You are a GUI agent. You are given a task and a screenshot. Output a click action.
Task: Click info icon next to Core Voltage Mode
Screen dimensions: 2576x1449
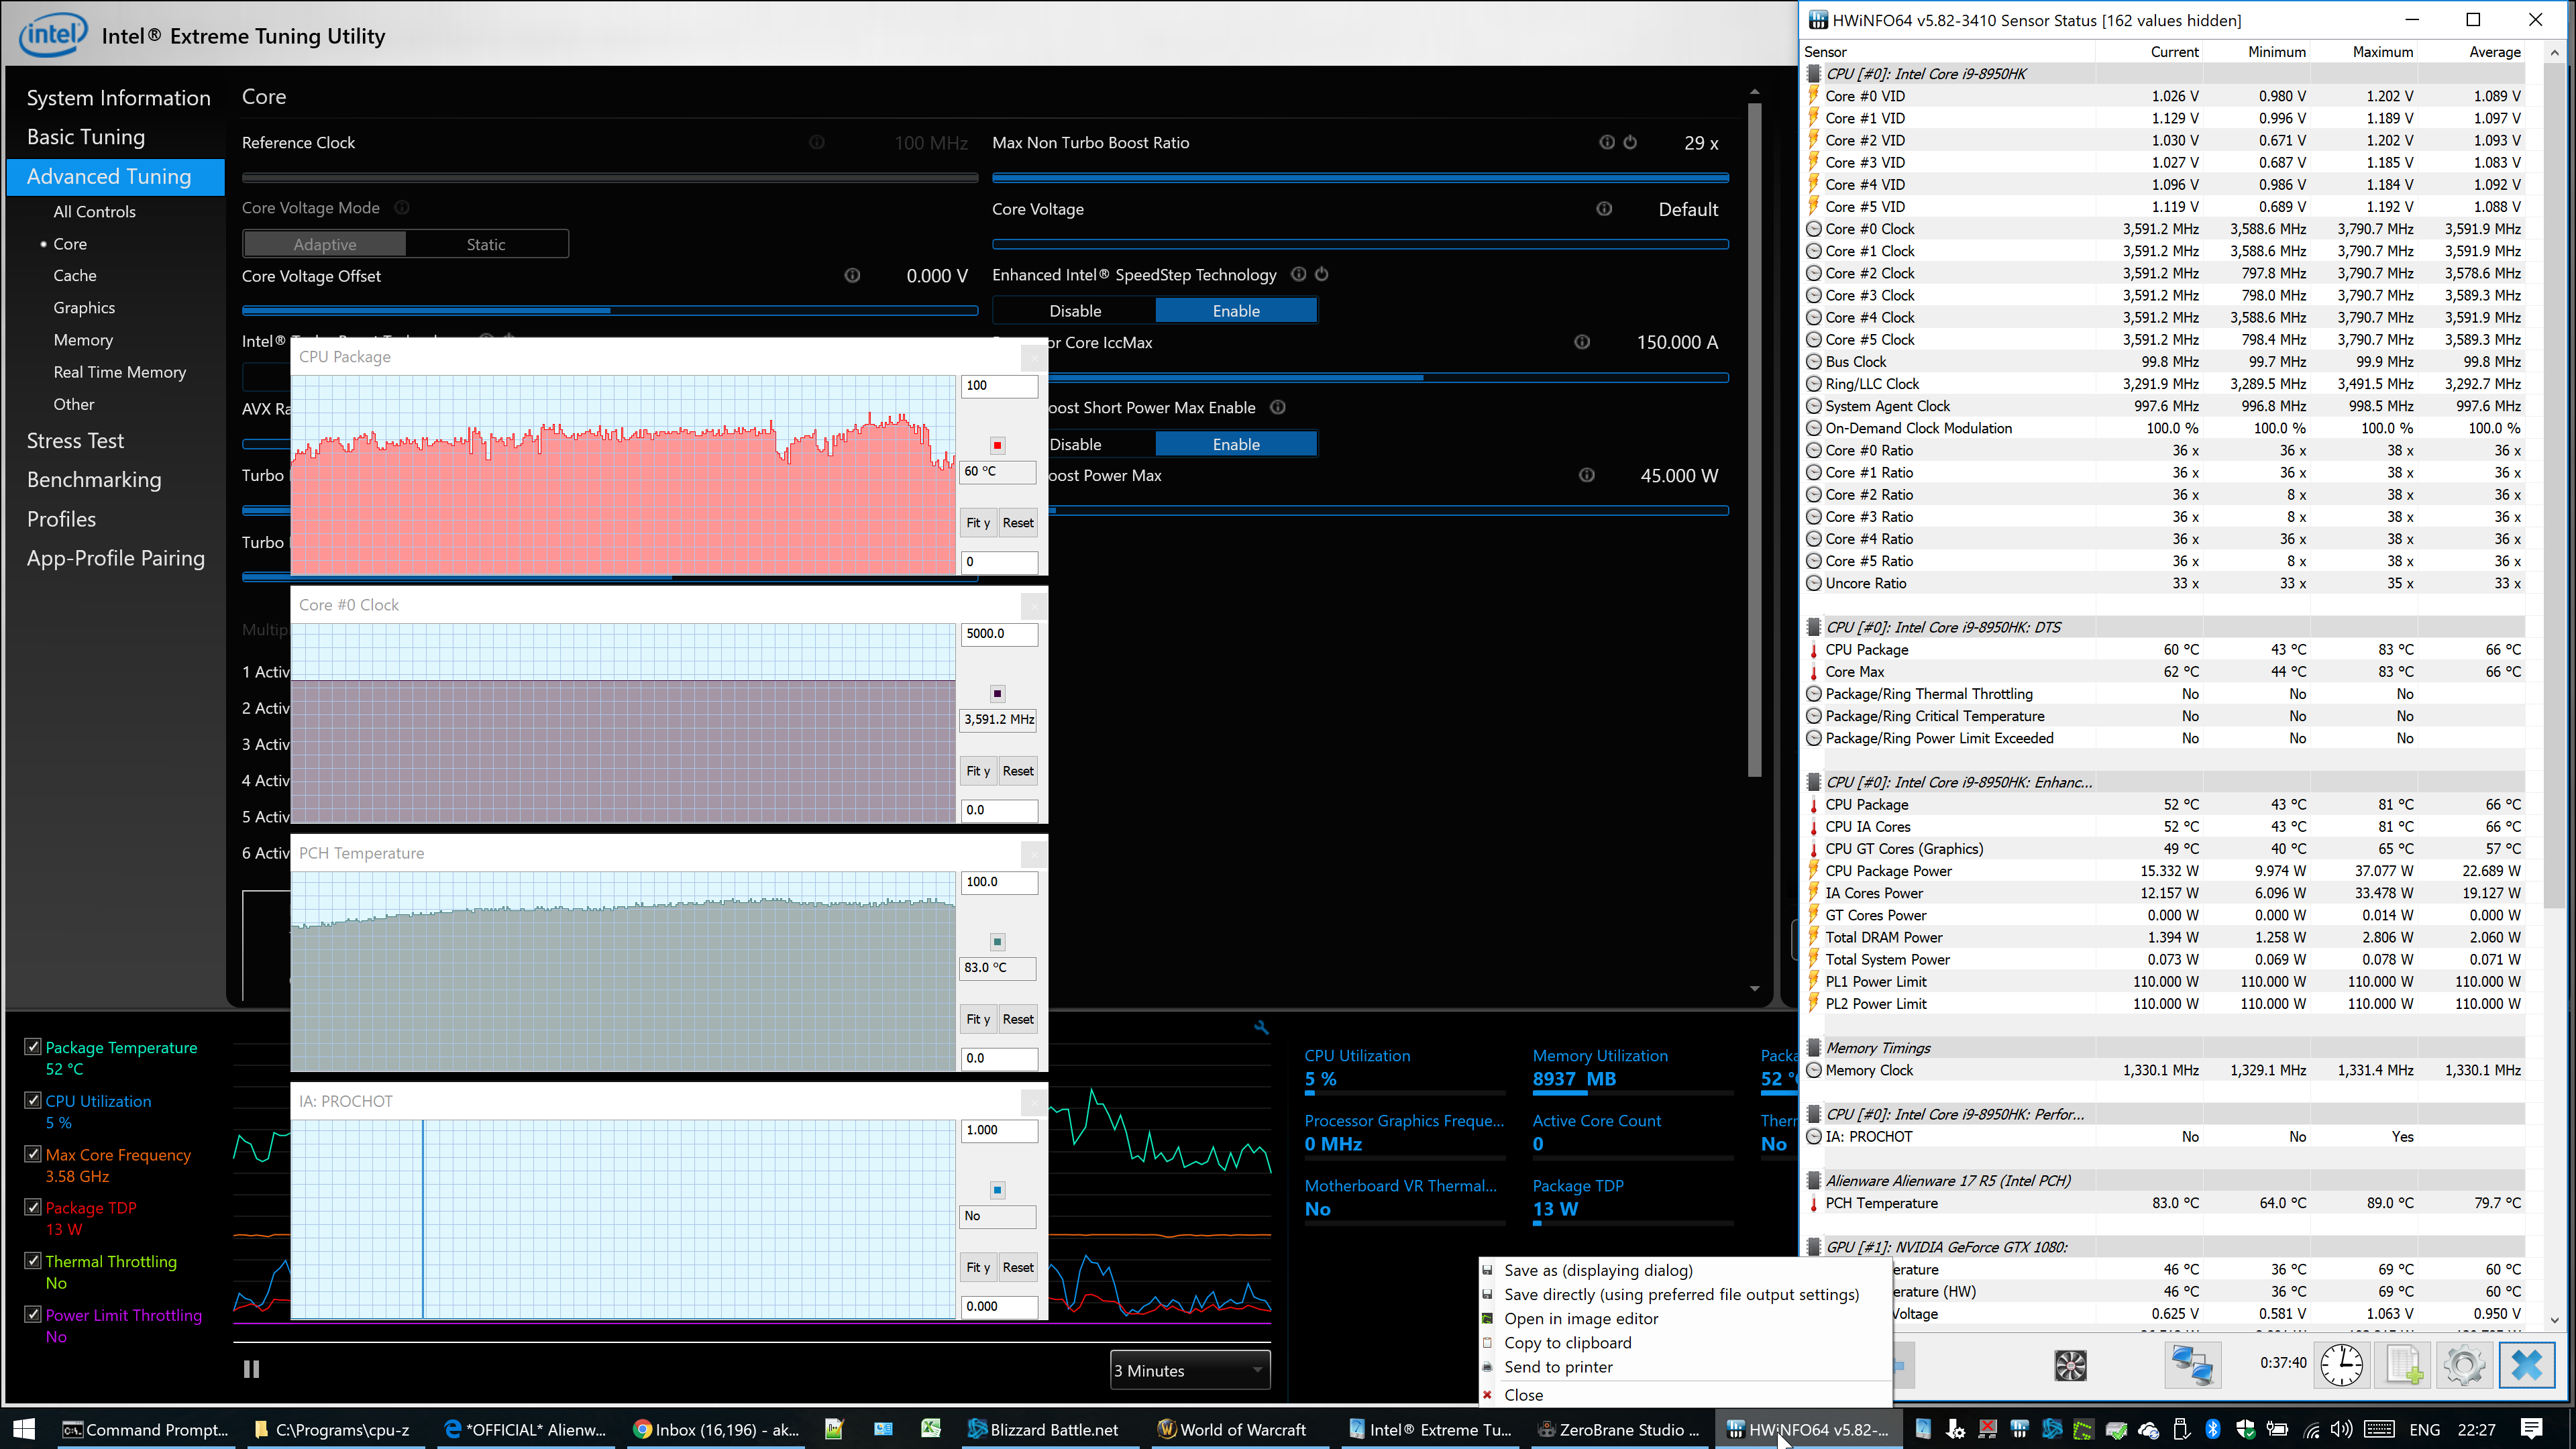pyautogui.click(x=402, y=207)
